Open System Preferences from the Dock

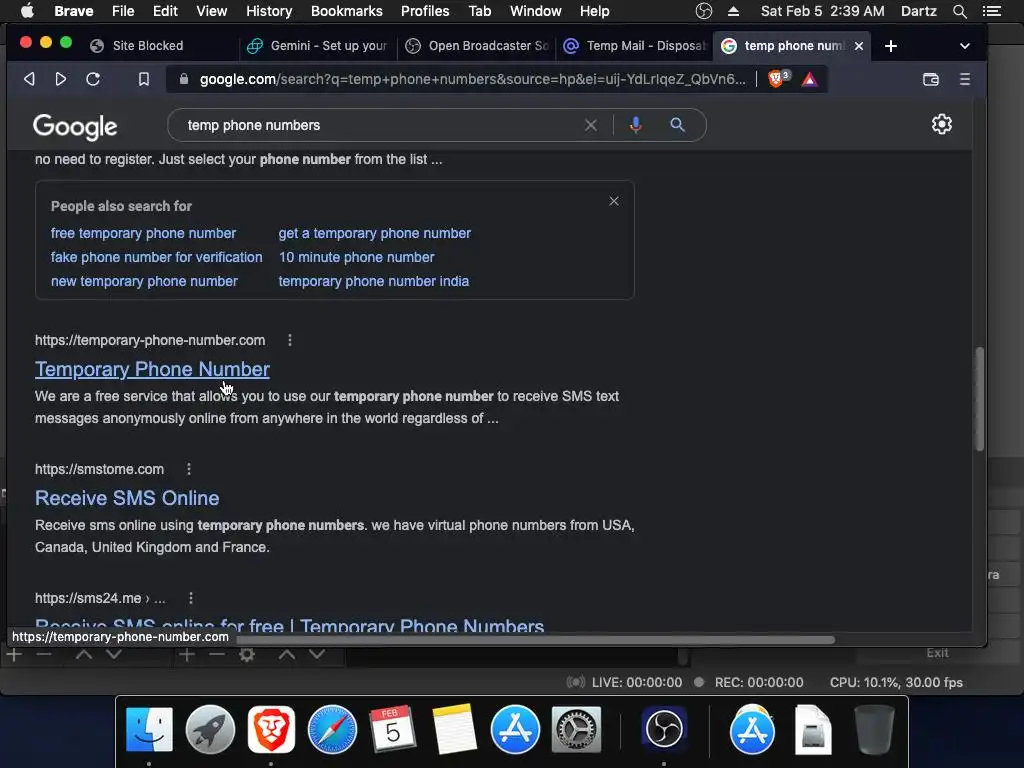(x=576, y=729)
